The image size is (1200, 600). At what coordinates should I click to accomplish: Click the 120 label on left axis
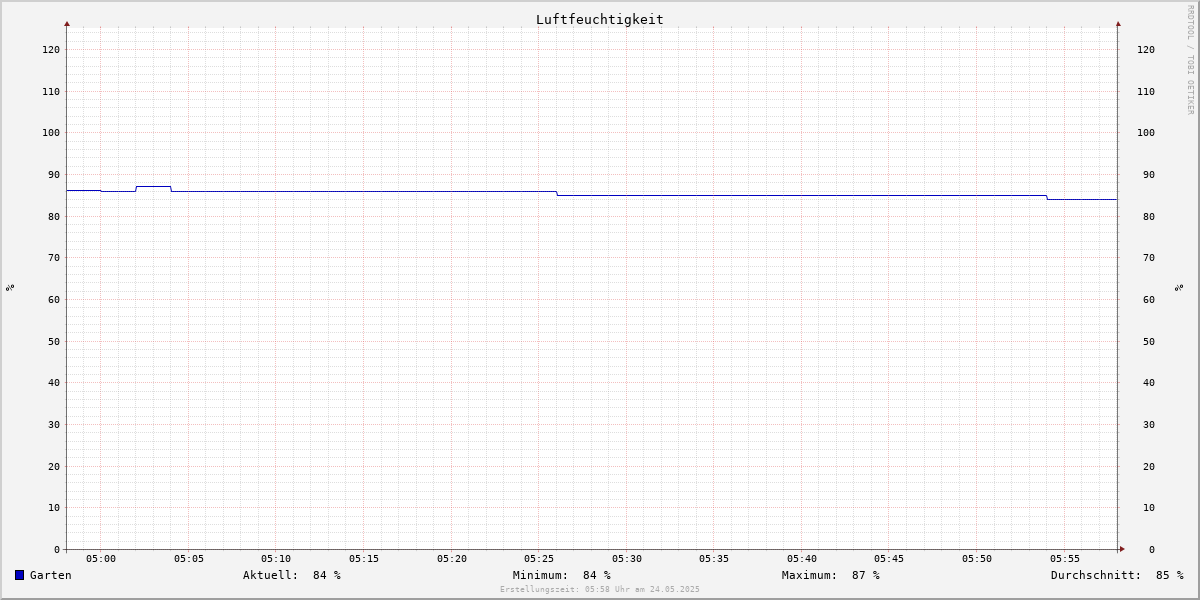[x=51, y=49]
